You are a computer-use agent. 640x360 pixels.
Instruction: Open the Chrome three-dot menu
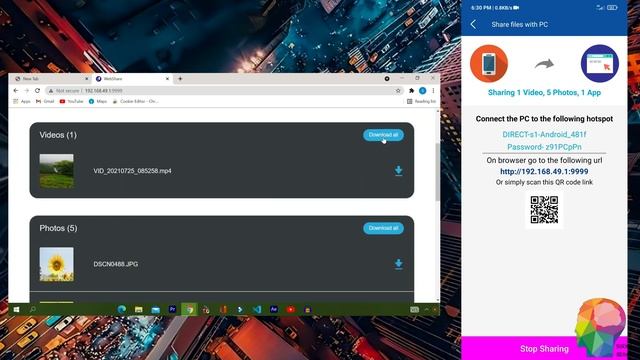[433, 91]
